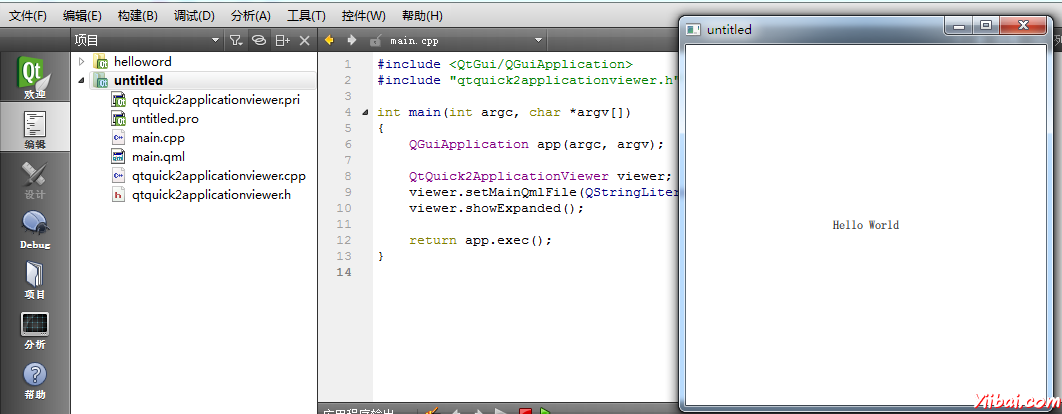1062x414 pixels.
Task: Click the split panel icon in project header
Action: [283, 40]
